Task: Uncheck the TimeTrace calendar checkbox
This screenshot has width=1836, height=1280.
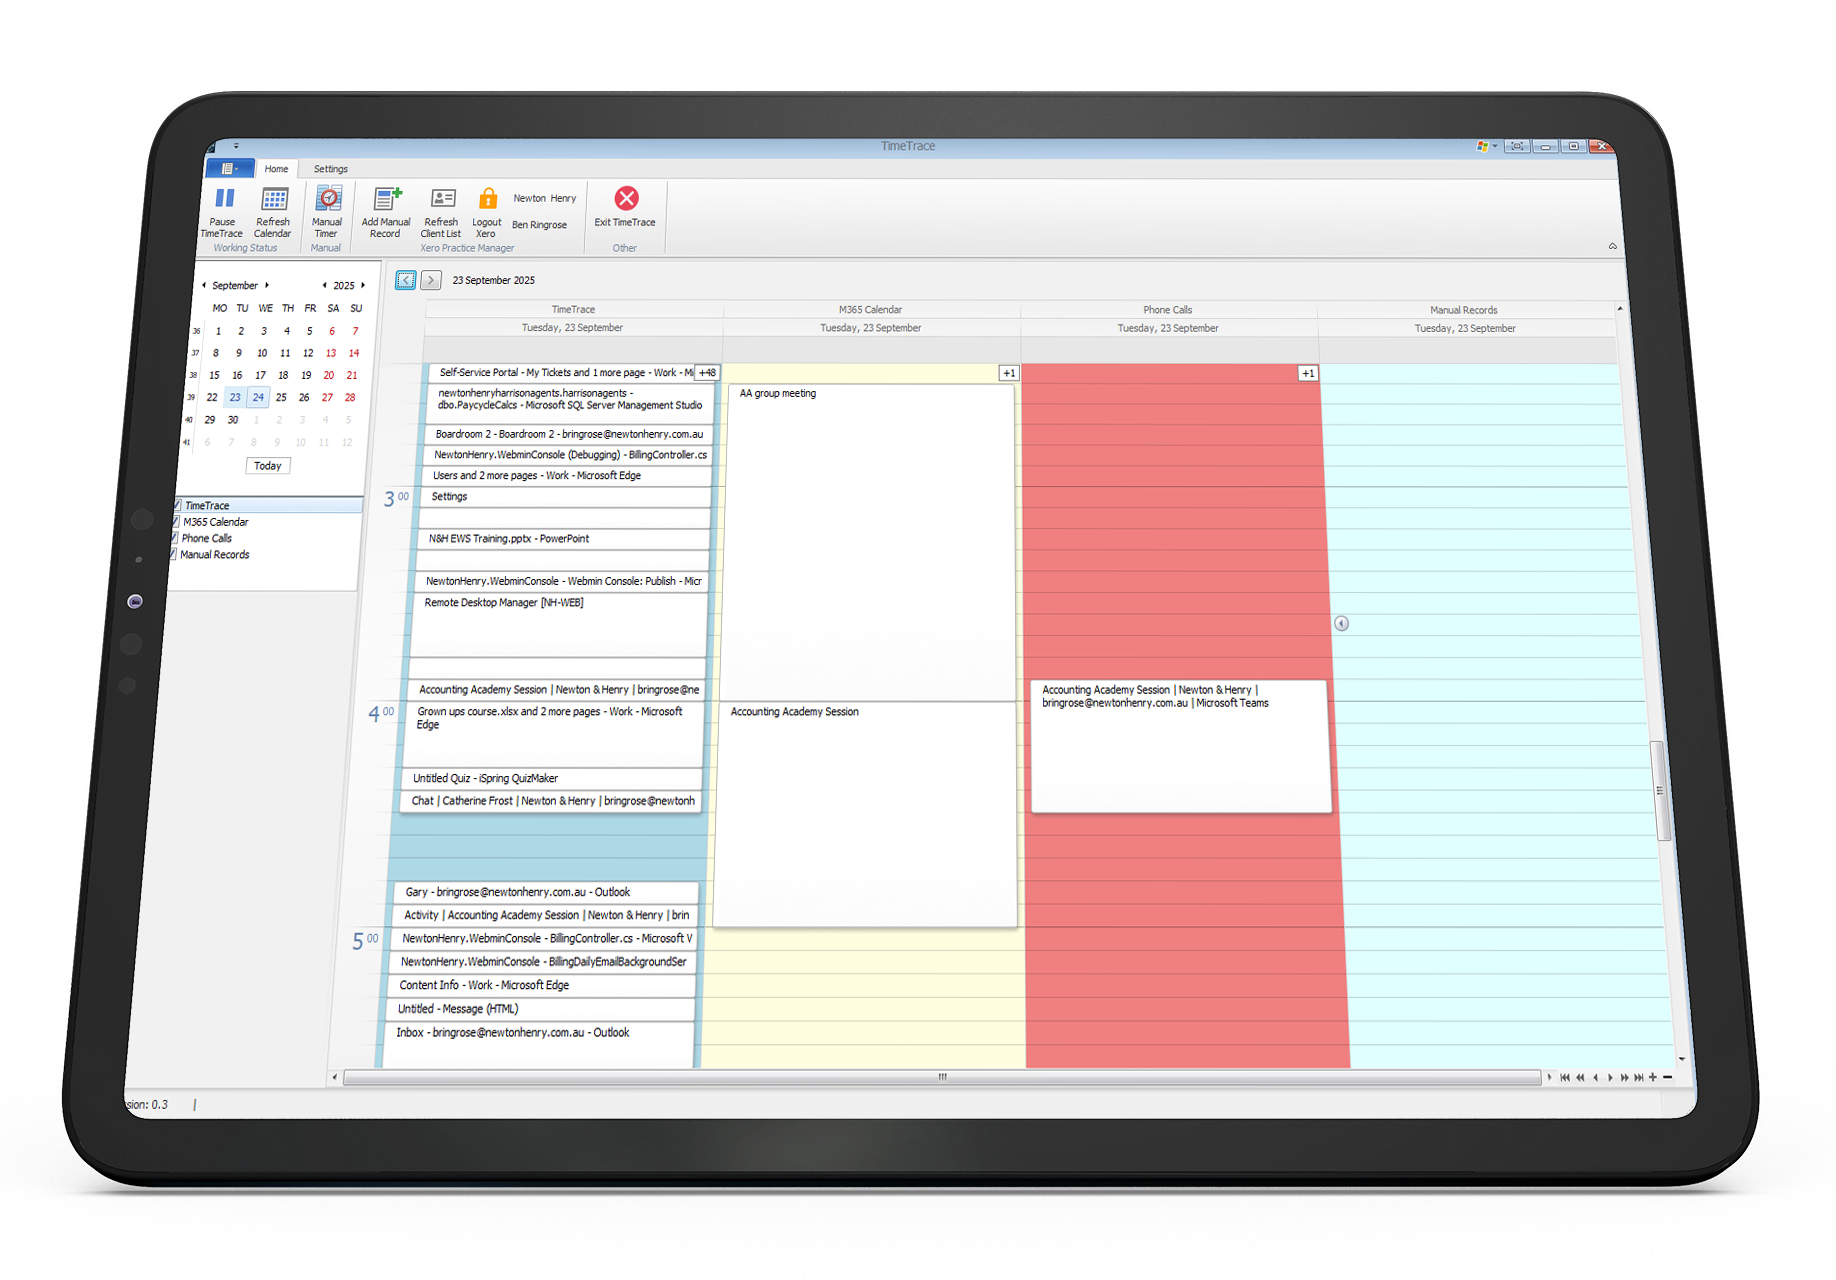Action: tap(177, 506)
